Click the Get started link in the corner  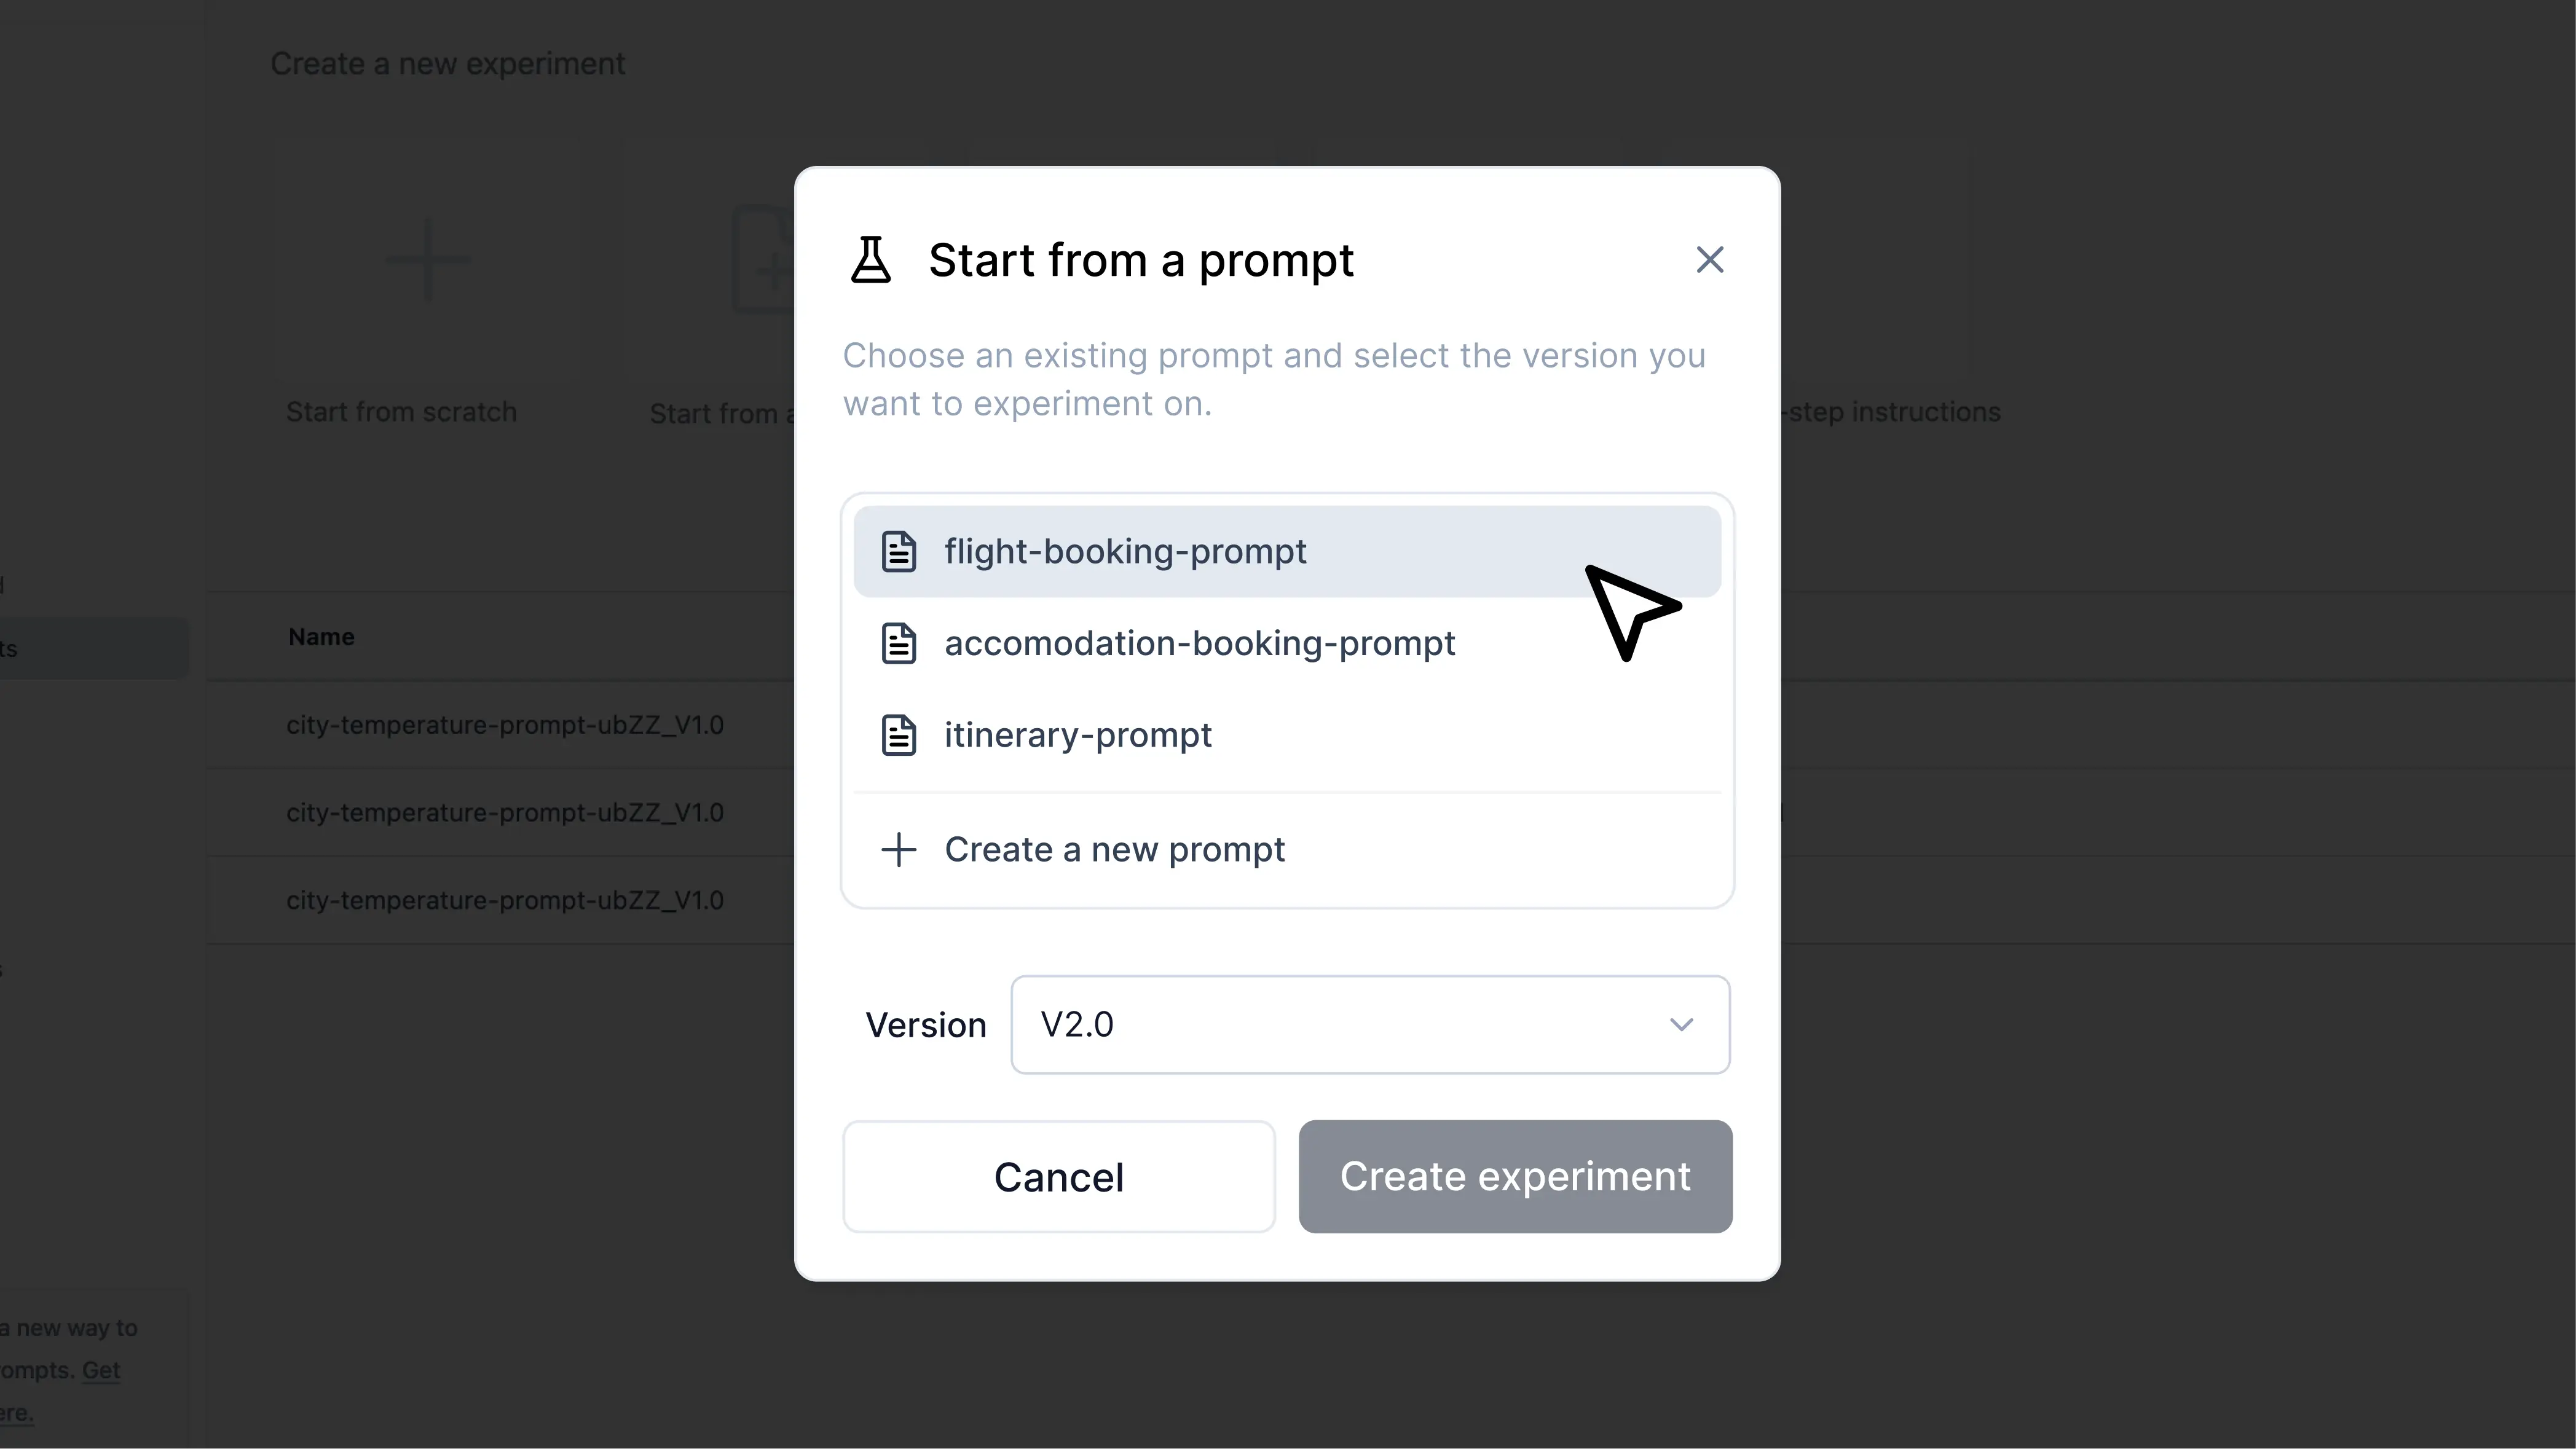[100, 1370]
